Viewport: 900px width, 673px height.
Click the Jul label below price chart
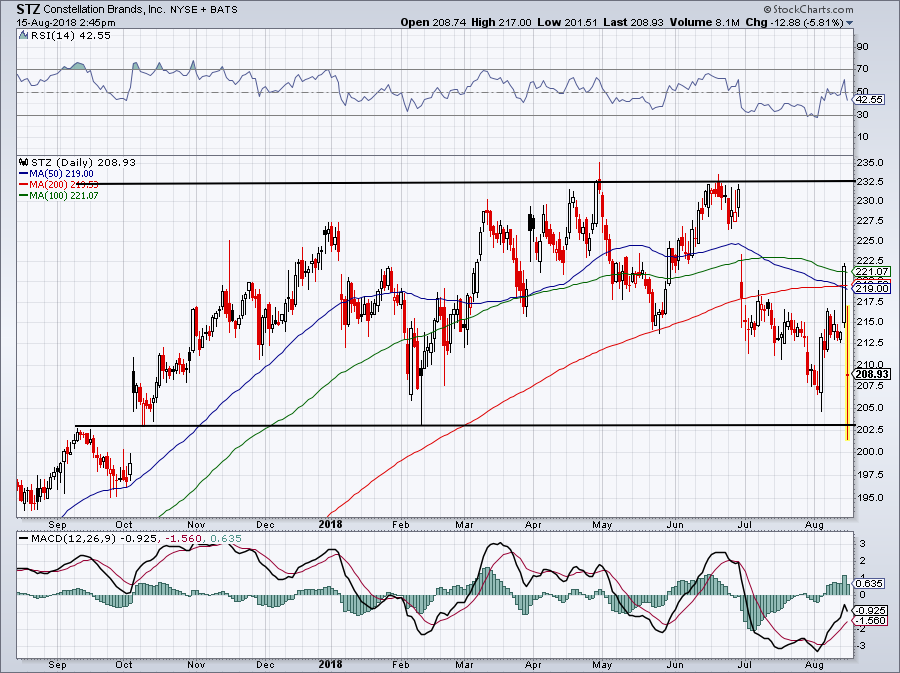[744, 524]
